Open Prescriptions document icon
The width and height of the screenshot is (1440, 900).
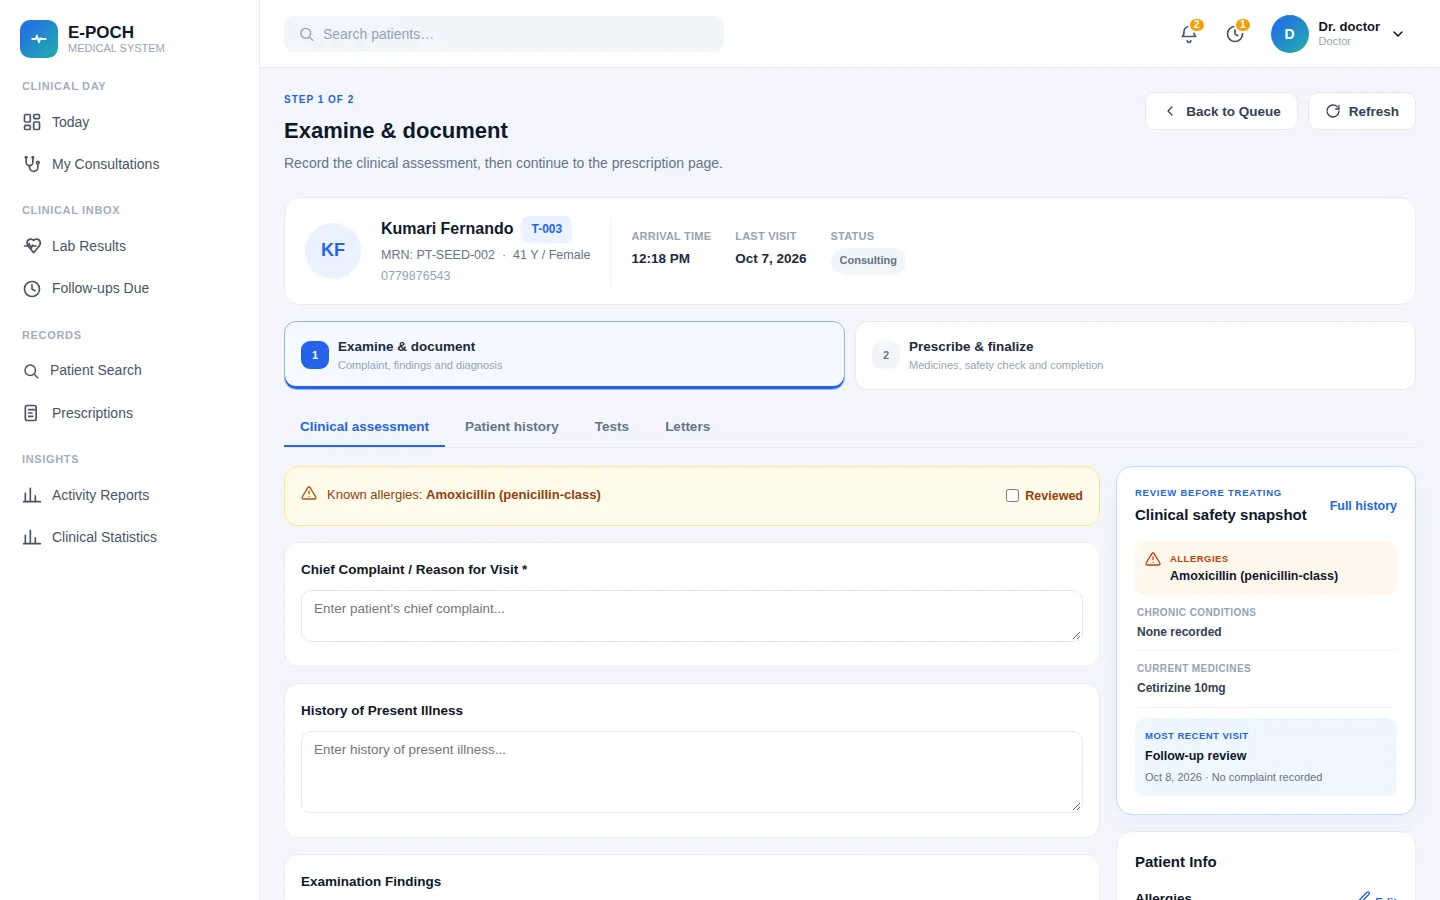tap(31, 413)
